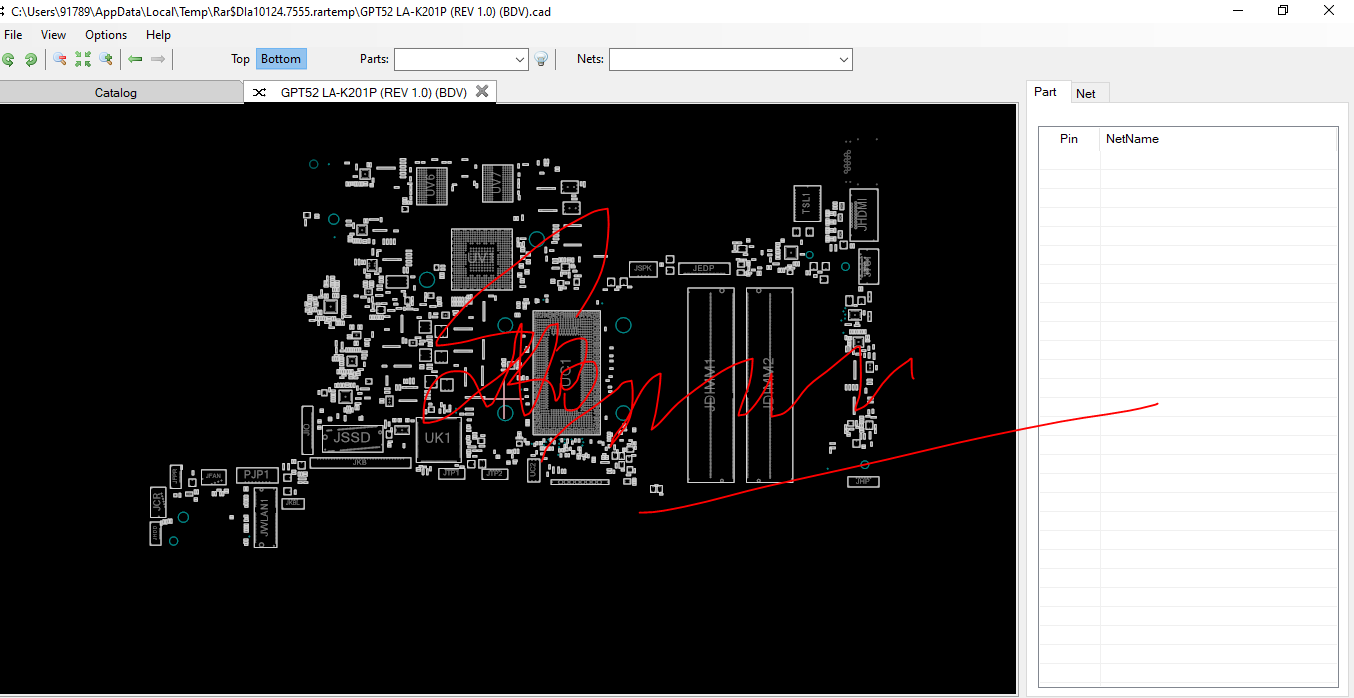Rotate board counterclockwise with first toolbar icon
Screen dimensions: 1354x698
tap(8, 59)
